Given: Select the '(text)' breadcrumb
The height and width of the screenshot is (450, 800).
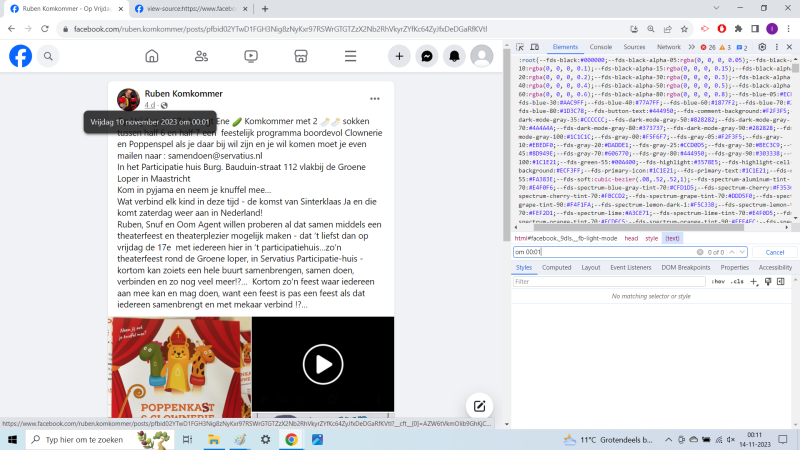Looking at the screenshot, I should [672, 238].
